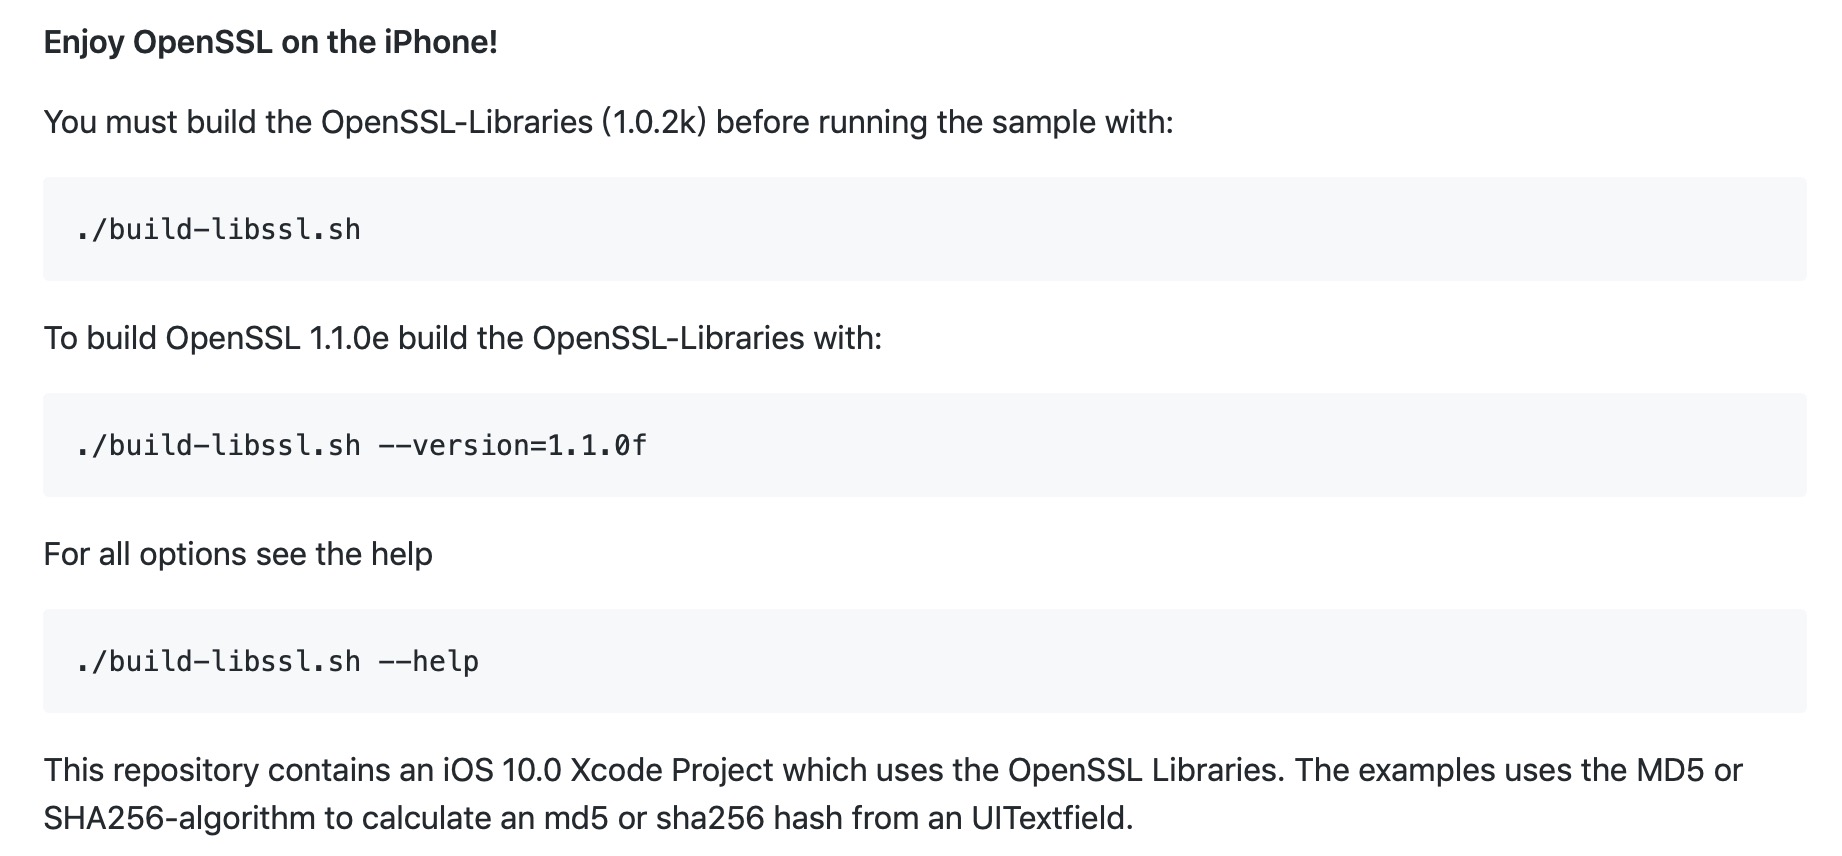Click the --version=1.1.0f command text
This screenshot has height=856, width=1842.
tap(513, 445)
